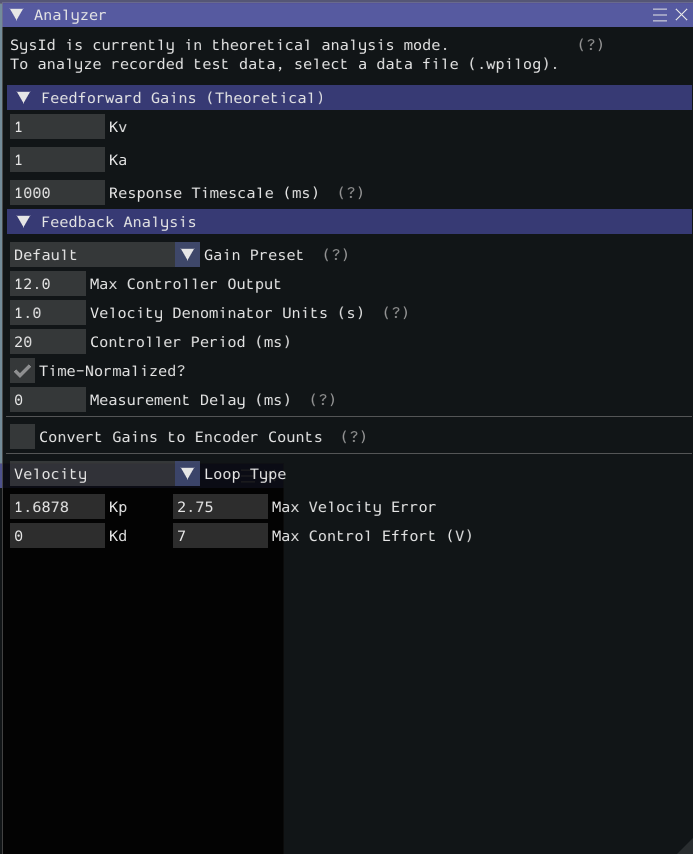Screen dimensions: 693x854
Task: Toggle the Time-Normalized checkbox
Action: click(22, 371)
